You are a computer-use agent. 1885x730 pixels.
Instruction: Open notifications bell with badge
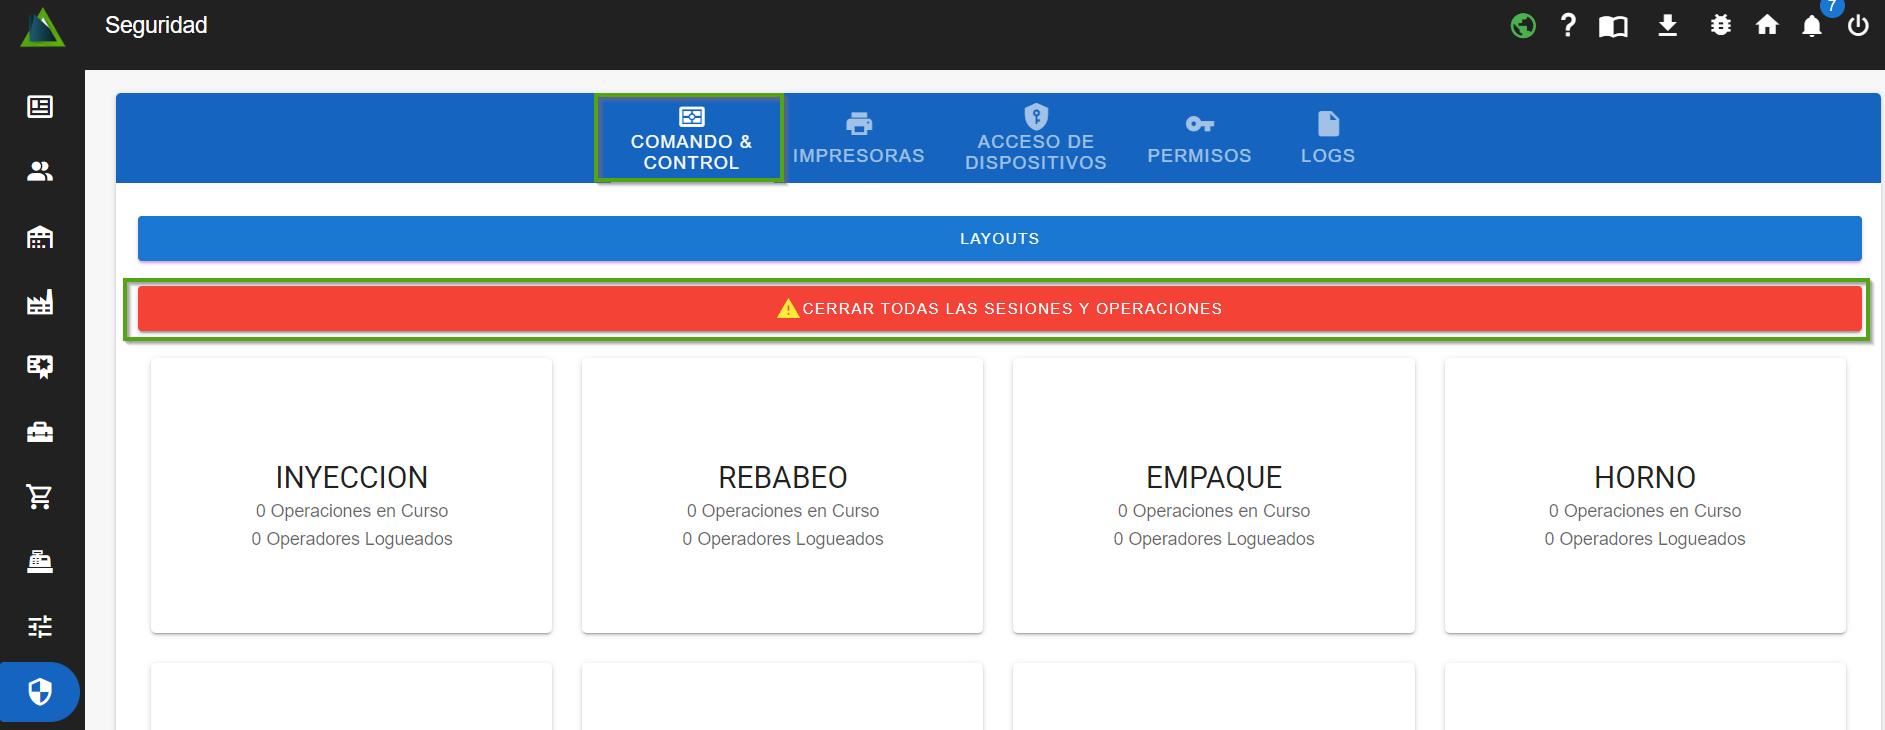pos(1812,26)
